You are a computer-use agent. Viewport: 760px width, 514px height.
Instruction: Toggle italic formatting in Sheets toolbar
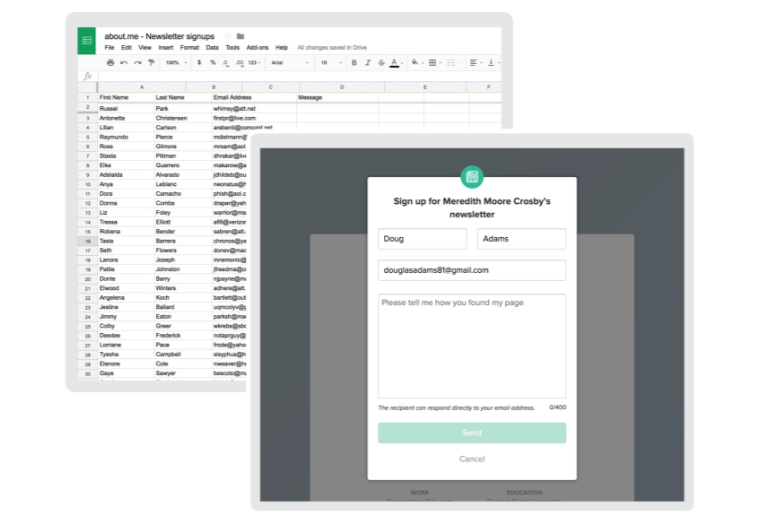[367, 63]
